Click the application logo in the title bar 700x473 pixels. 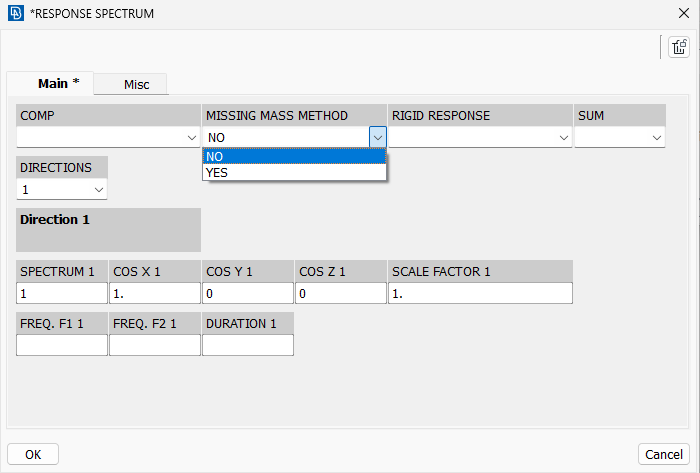coord(16,13)
